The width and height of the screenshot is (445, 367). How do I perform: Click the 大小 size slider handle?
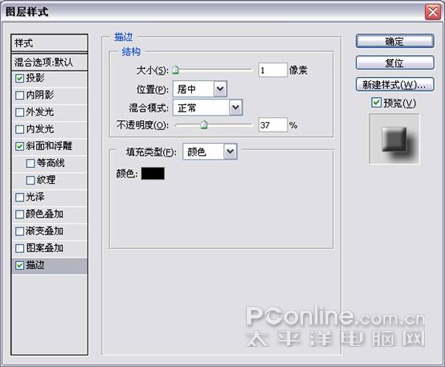click(175, 70)
